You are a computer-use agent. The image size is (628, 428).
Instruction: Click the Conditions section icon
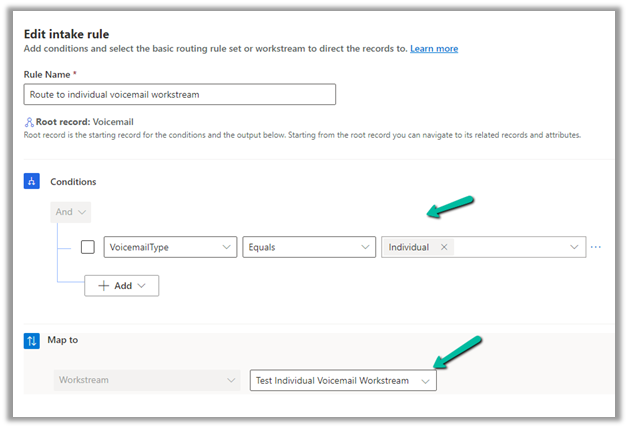pyautogui.click(x=30, y=181)
